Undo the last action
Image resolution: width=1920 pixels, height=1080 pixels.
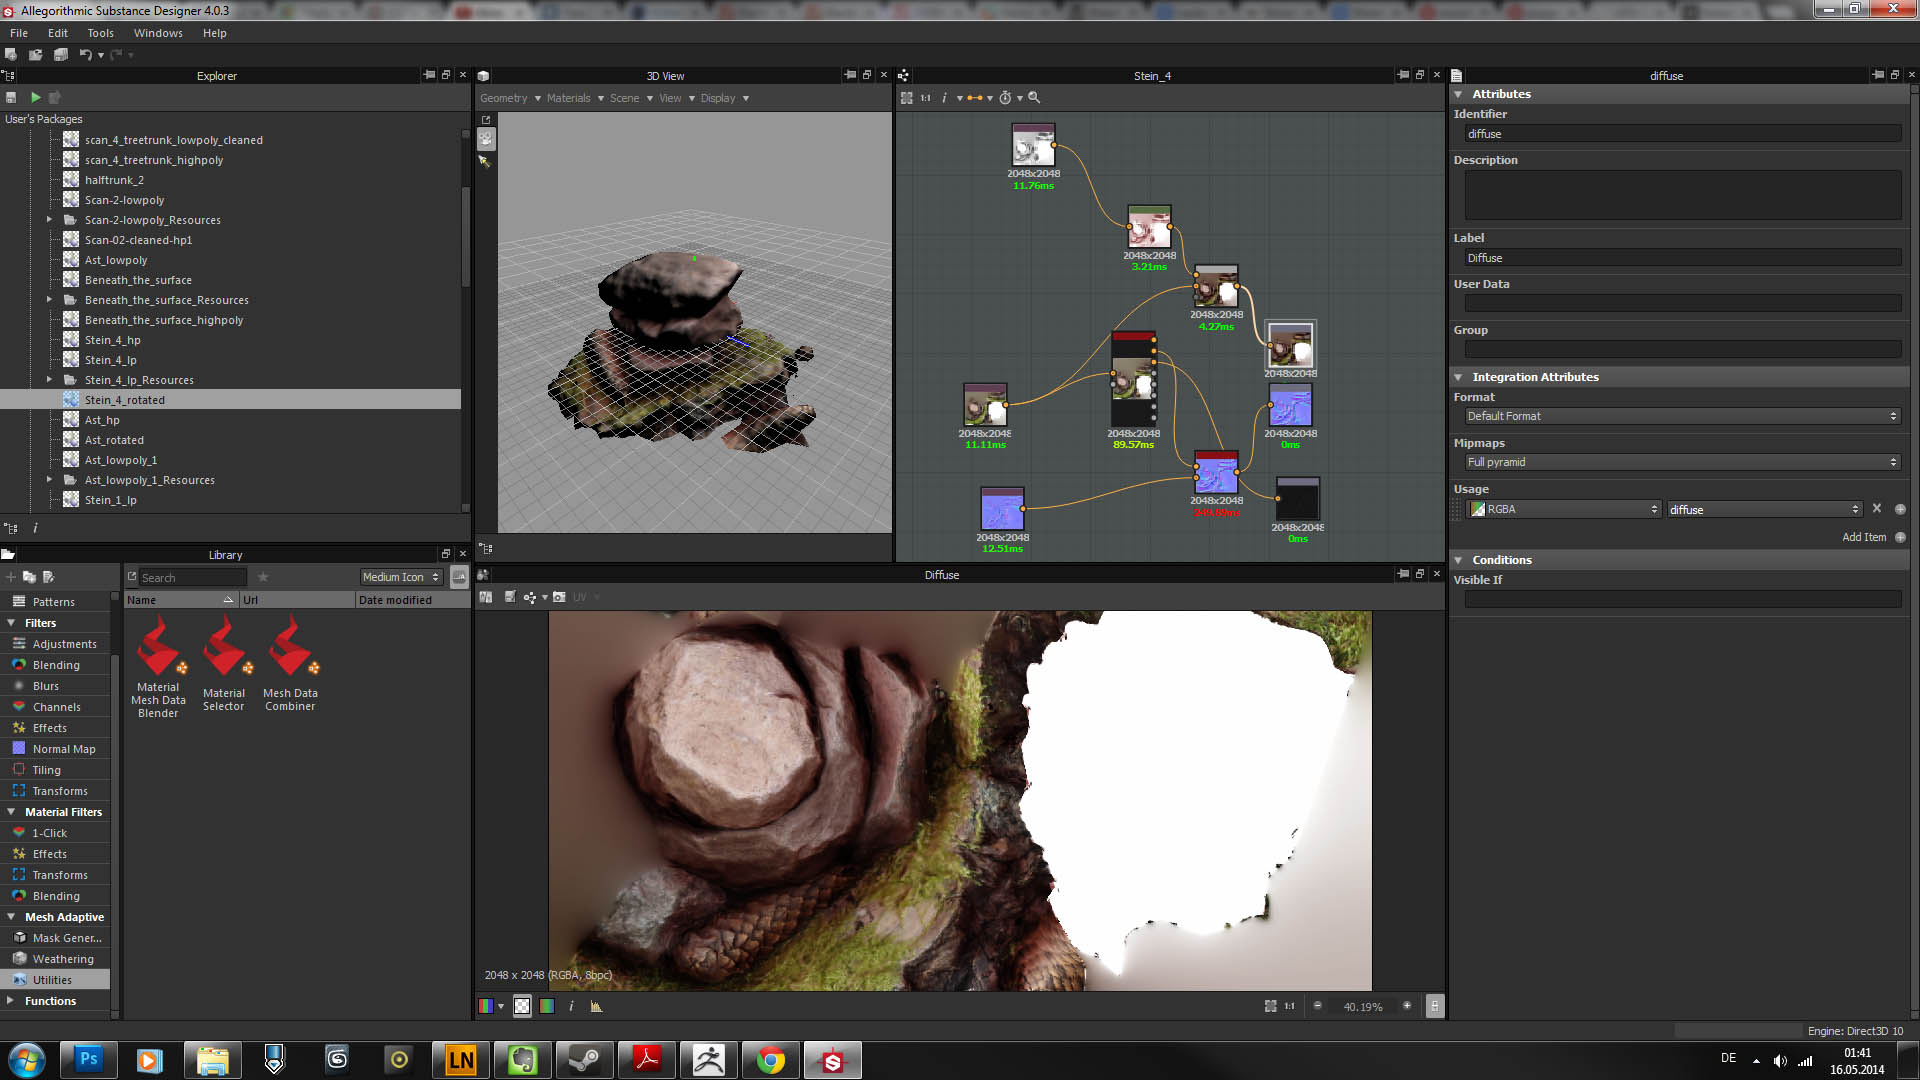click(x=85, y=54)
